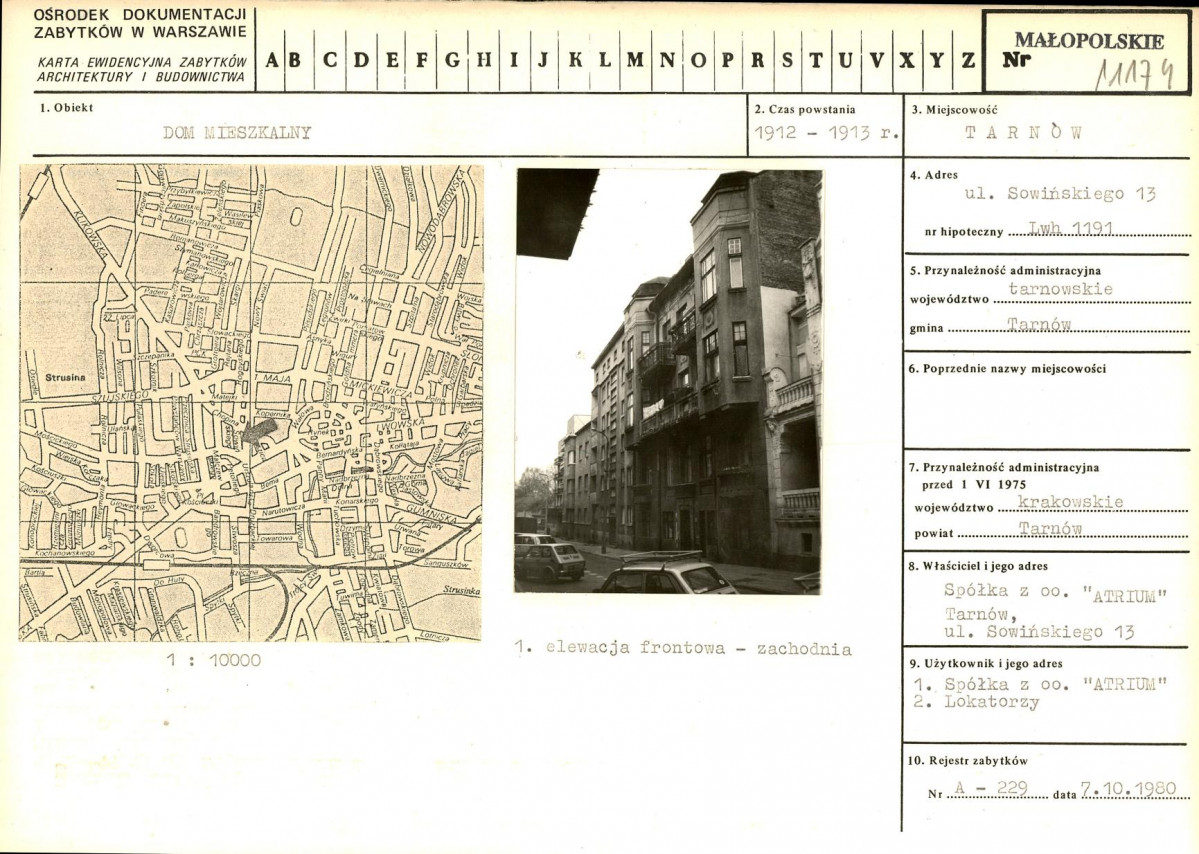Click gmina value Tarnów
This screenshot has width=1199, height=854.
coord(1039,325)
